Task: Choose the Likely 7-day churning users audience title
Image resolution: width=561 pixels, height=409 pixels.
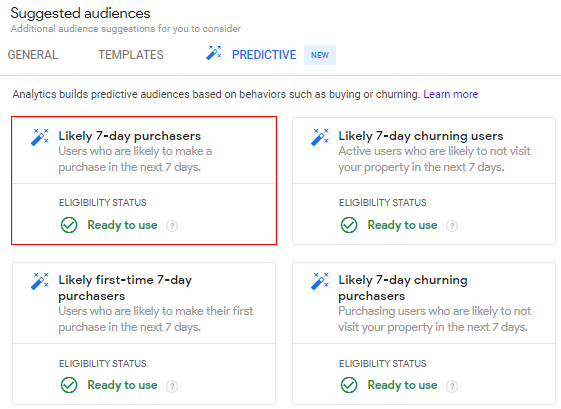Action: 421,136
